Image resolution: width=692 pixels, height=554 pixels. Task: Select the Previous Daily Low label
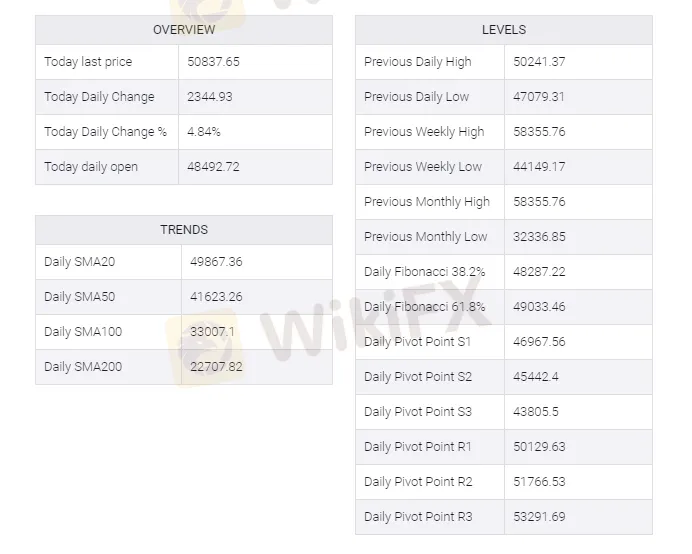coord(416,97)
